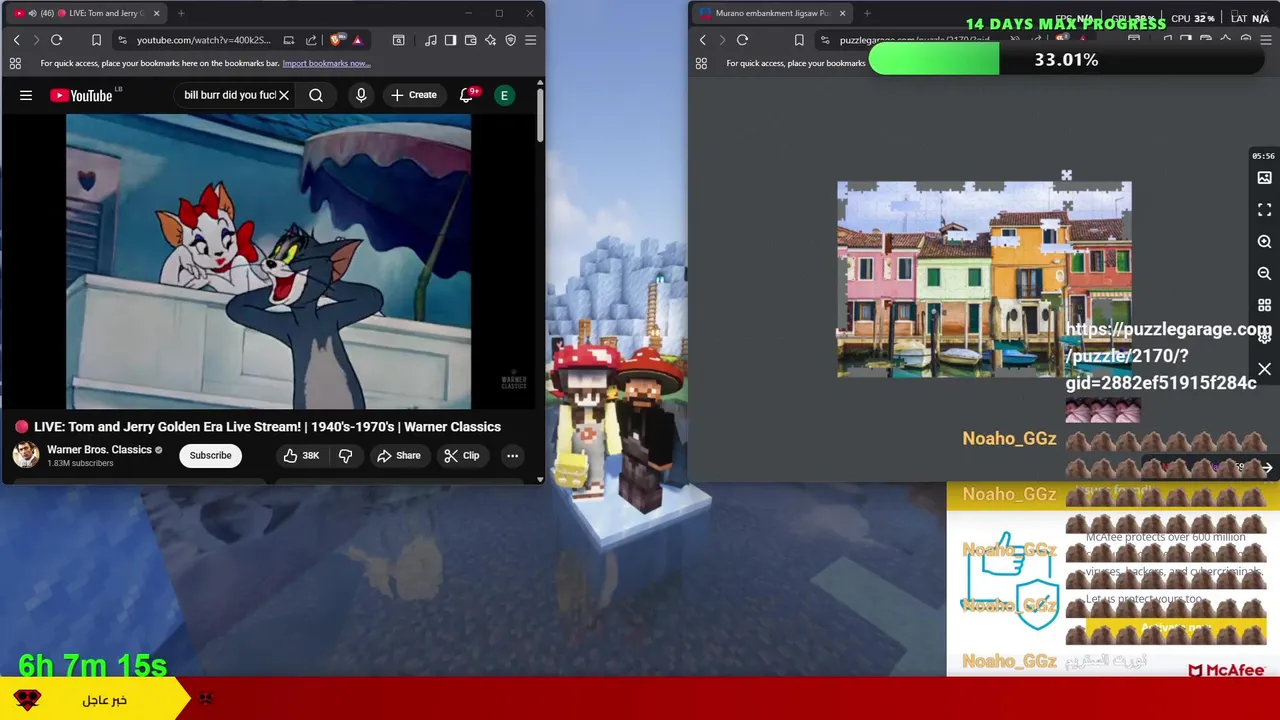
Task: Reload the YouTube page
Action: point(57,40)
